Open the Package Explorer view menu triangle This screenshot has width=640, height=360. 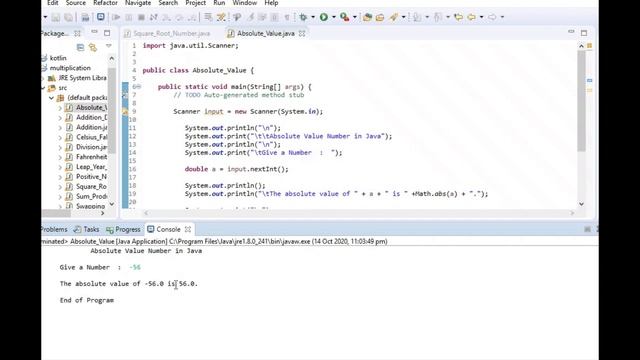pyautogui.click(x=109, y=47)
